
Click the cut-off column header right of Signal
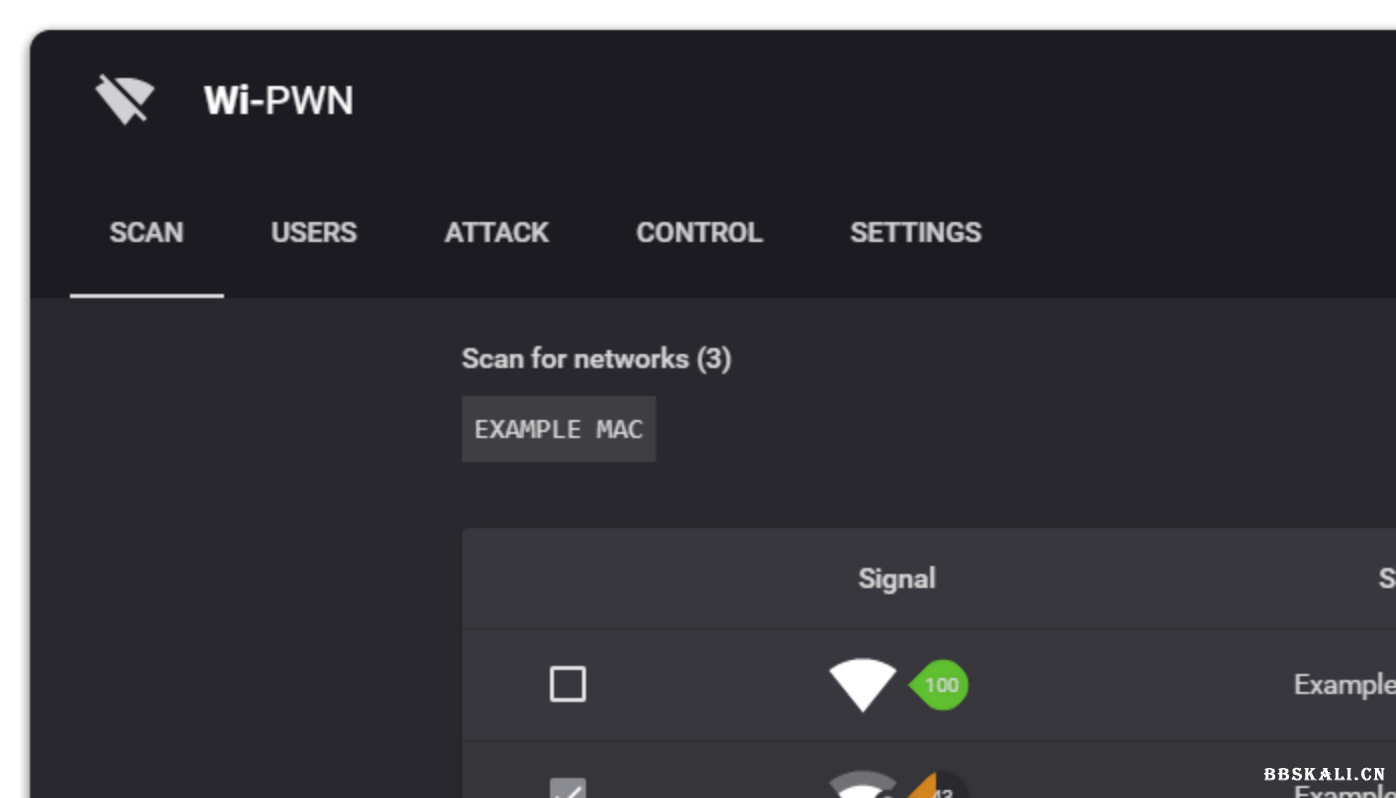(x=1386, y=579)
